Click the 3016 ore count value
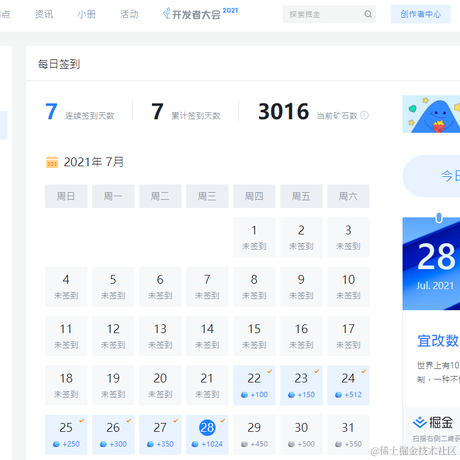Viewport: 460px width, 460px height. pyautogui.click(x=284, y=111)
